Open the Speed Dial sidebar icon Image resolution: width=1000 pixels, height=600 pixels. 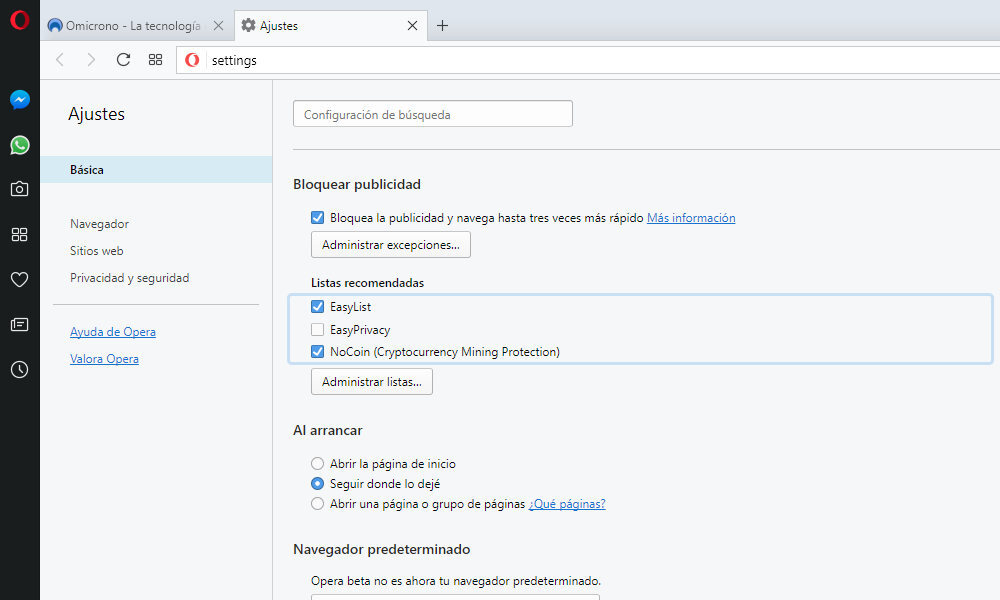pos(19,235)
